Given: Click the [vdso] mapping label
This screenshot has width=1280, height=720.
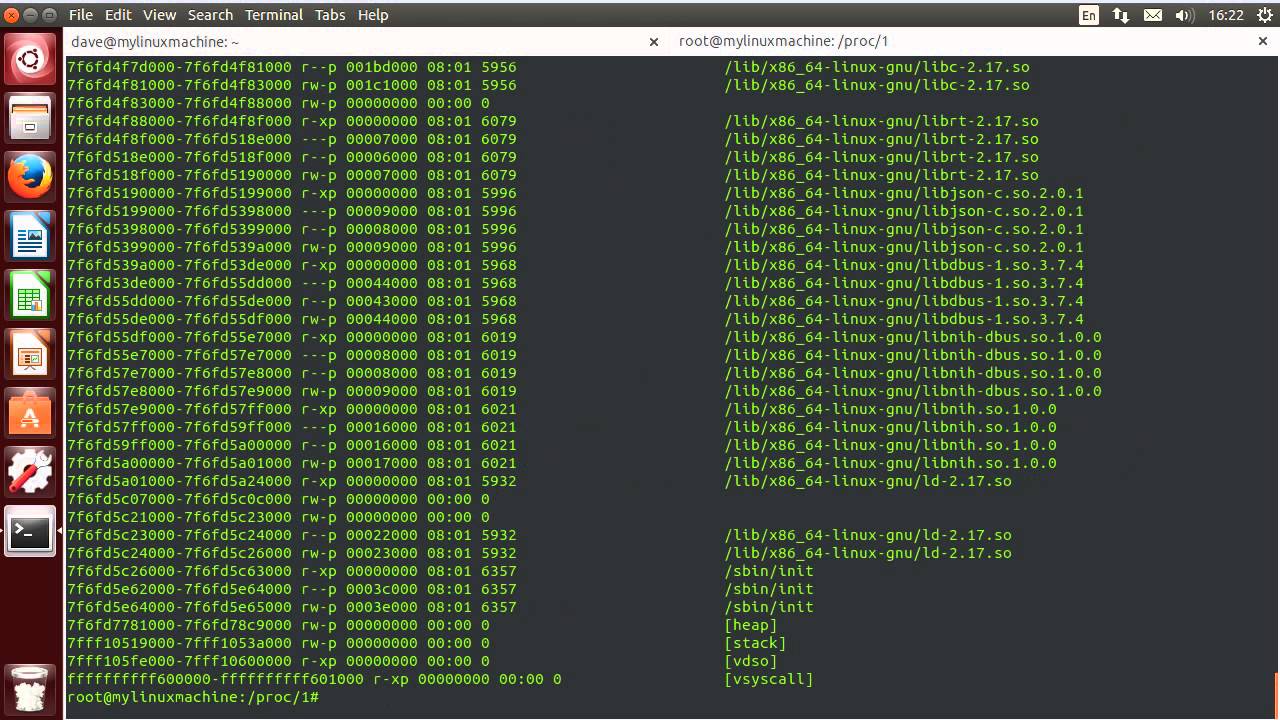Looking at the screenshot, I should point(751,661).
